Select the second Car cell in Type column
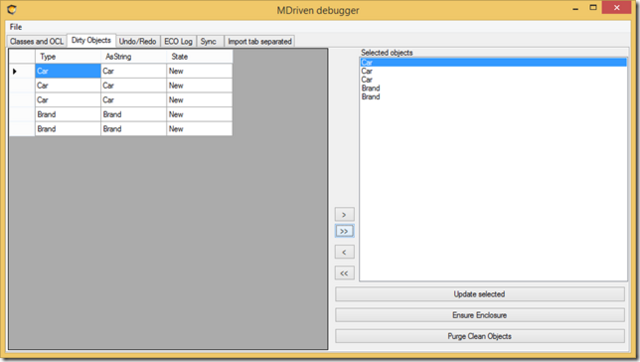The width and height of the screenshot is (640, 362). (68, 85)
